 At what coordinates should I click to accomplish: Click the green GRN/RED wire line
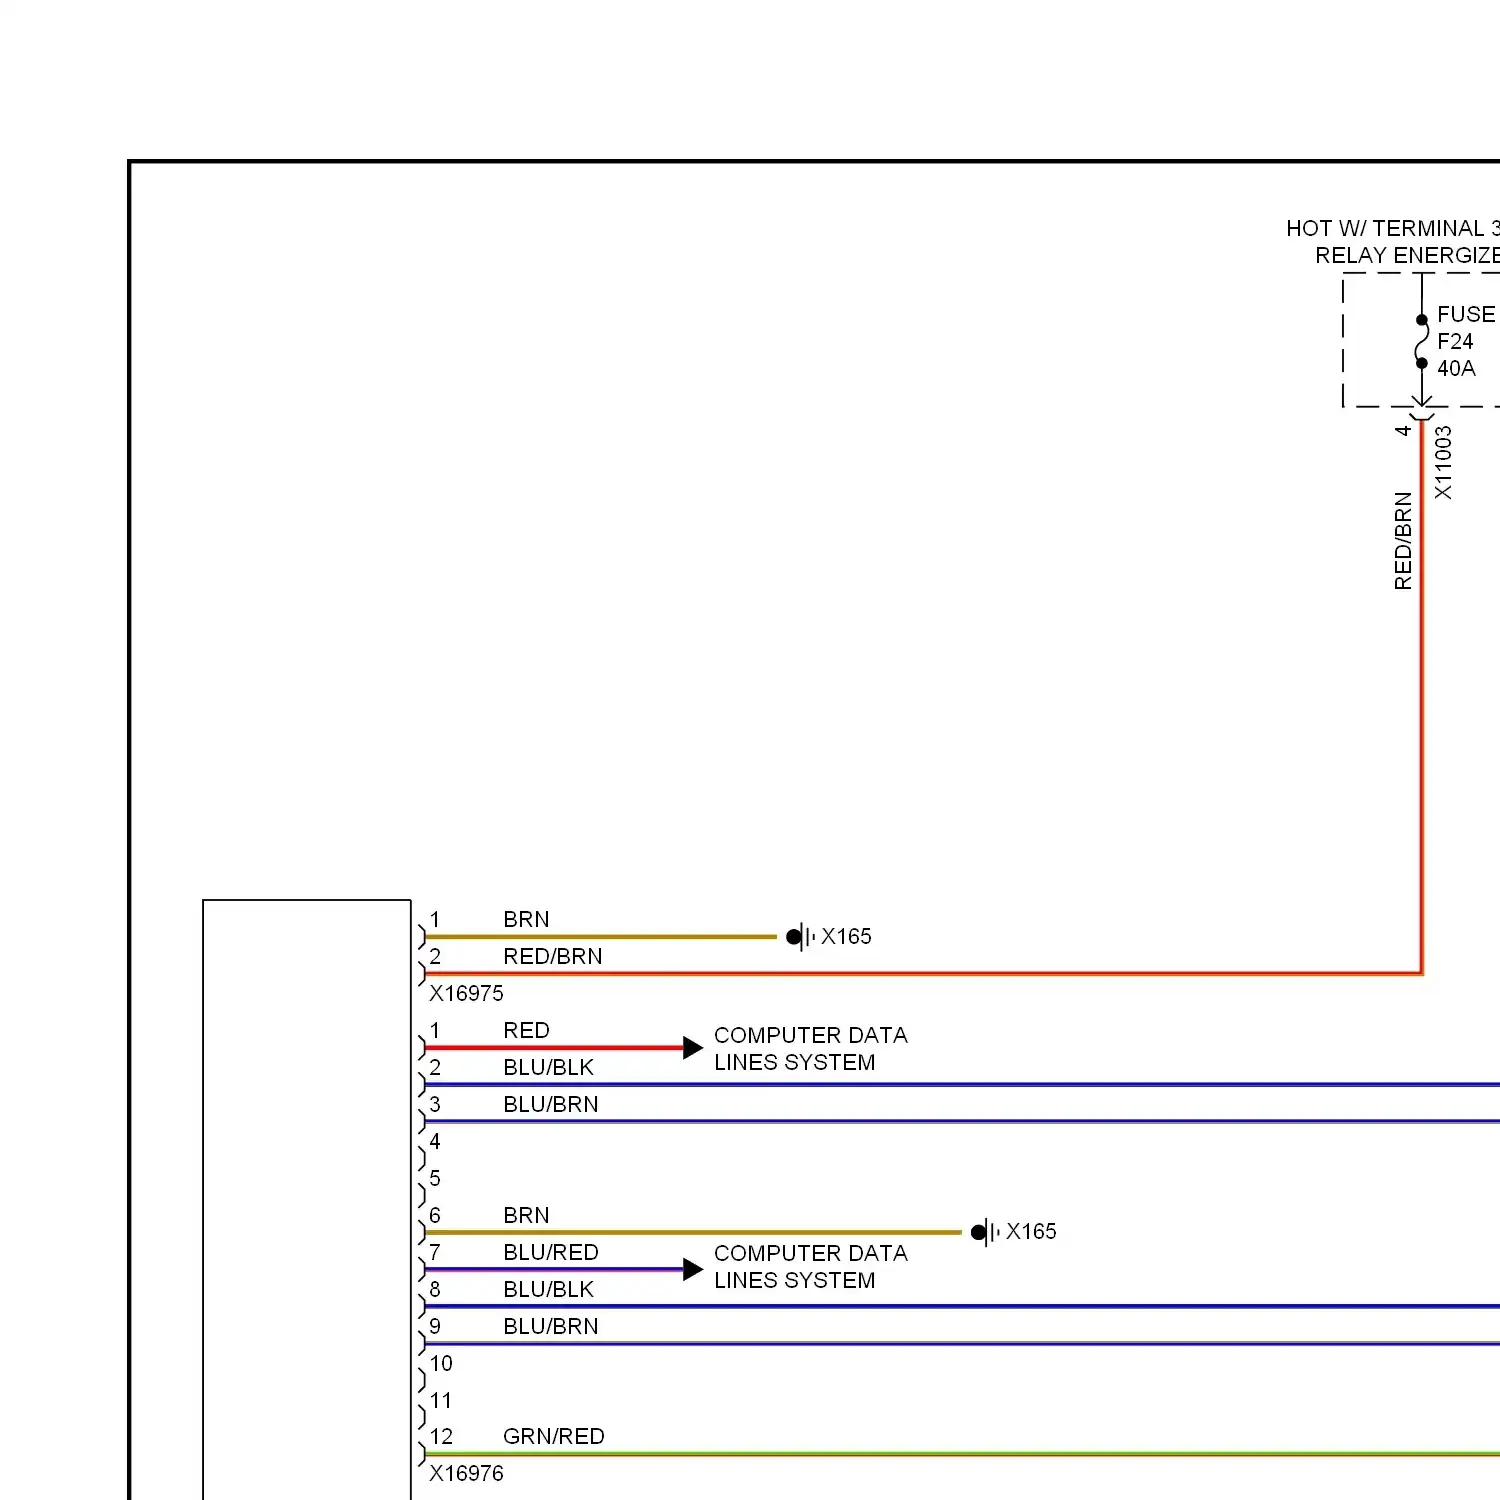[x=962, y=1454]
